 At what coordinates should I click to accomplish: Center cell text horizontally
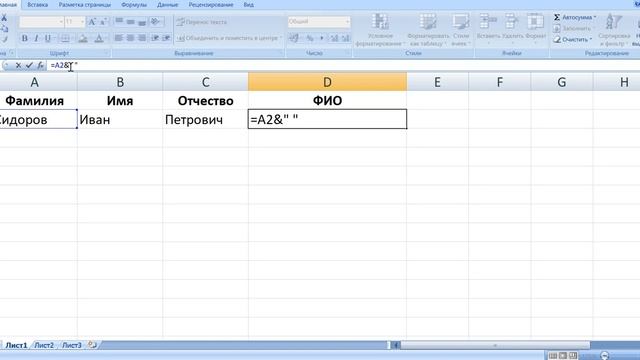pos(130,38)
